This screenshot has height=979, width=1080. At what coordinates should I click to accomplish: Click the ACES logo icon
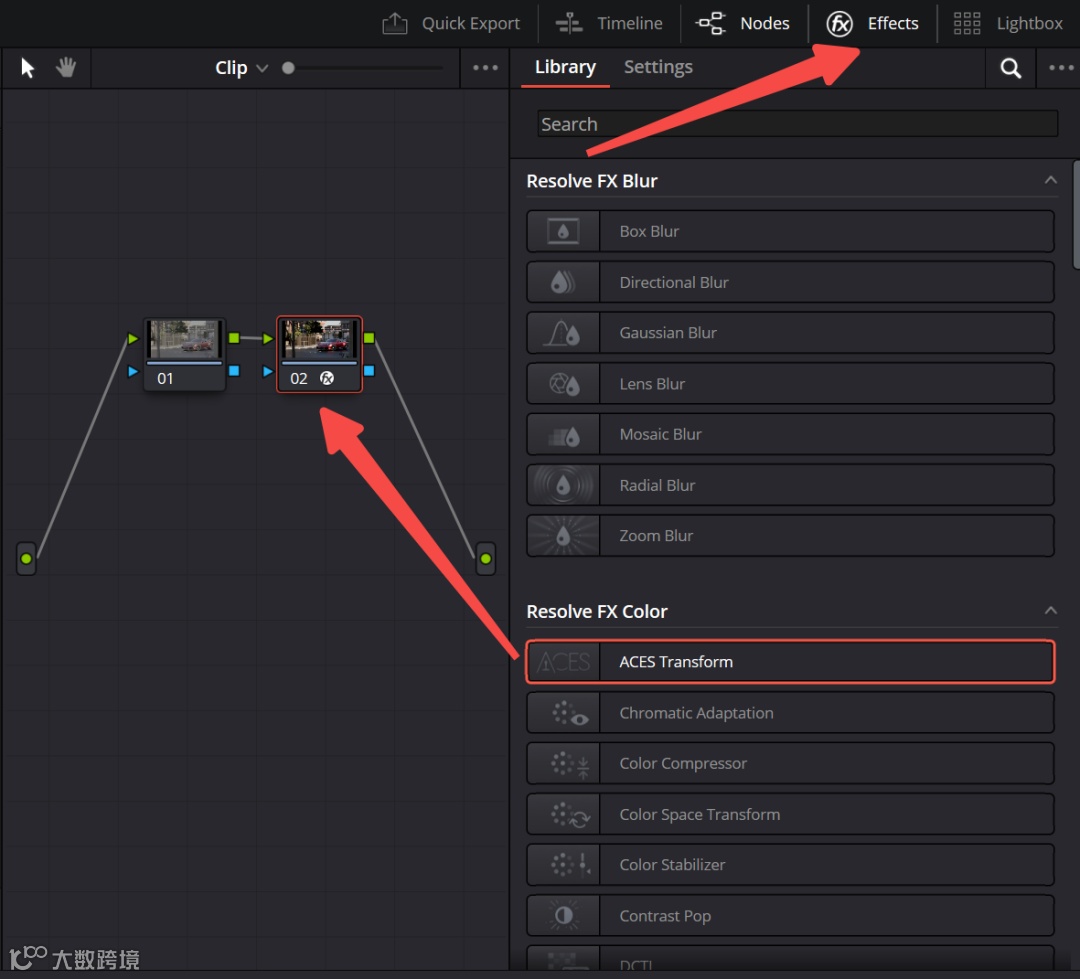(x=563, y=662)
